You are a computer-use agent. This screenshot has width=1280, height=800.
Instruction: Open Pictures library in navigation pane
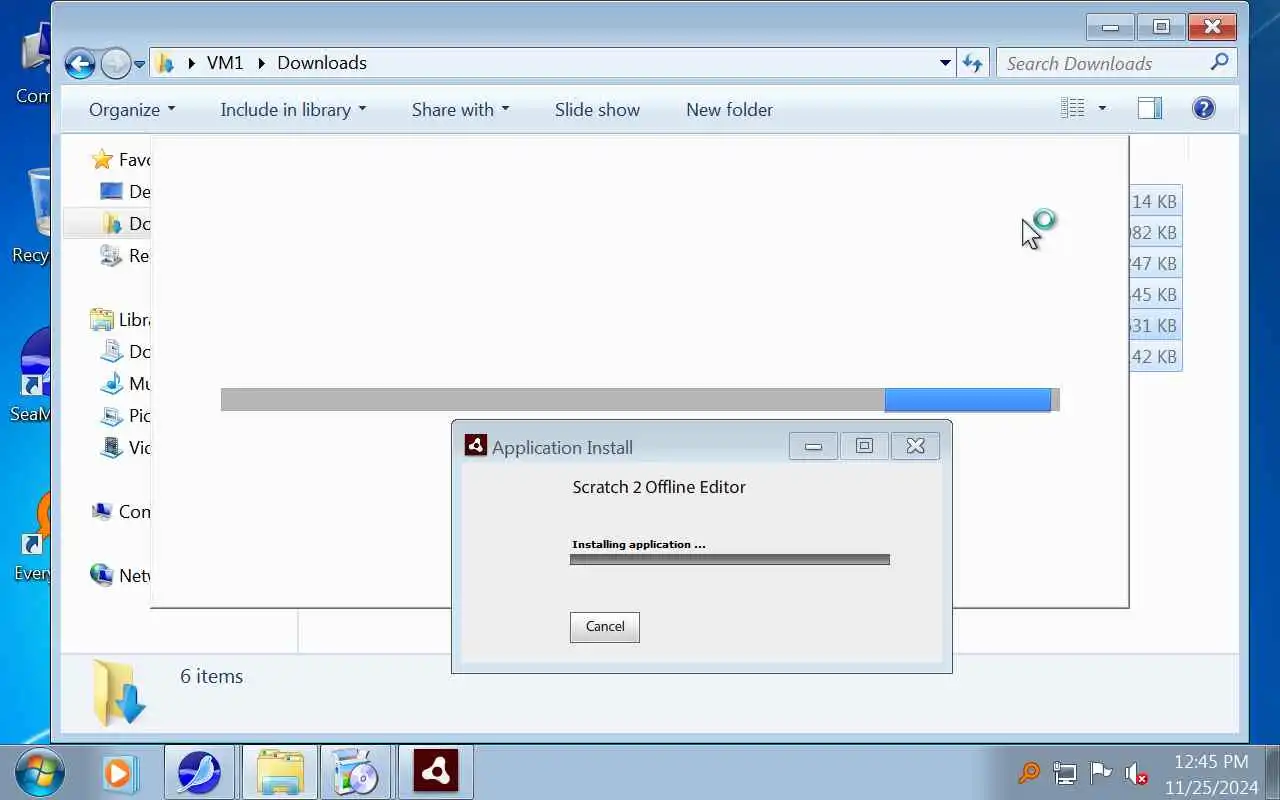pyautogui.click(x=125, y=416)
